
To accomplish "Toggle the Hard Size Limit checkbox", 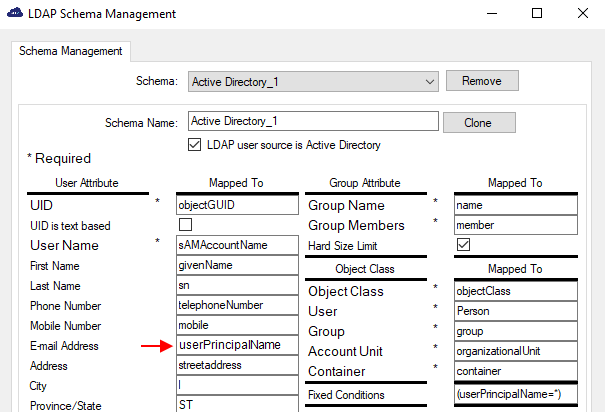I will coord(463,245).
